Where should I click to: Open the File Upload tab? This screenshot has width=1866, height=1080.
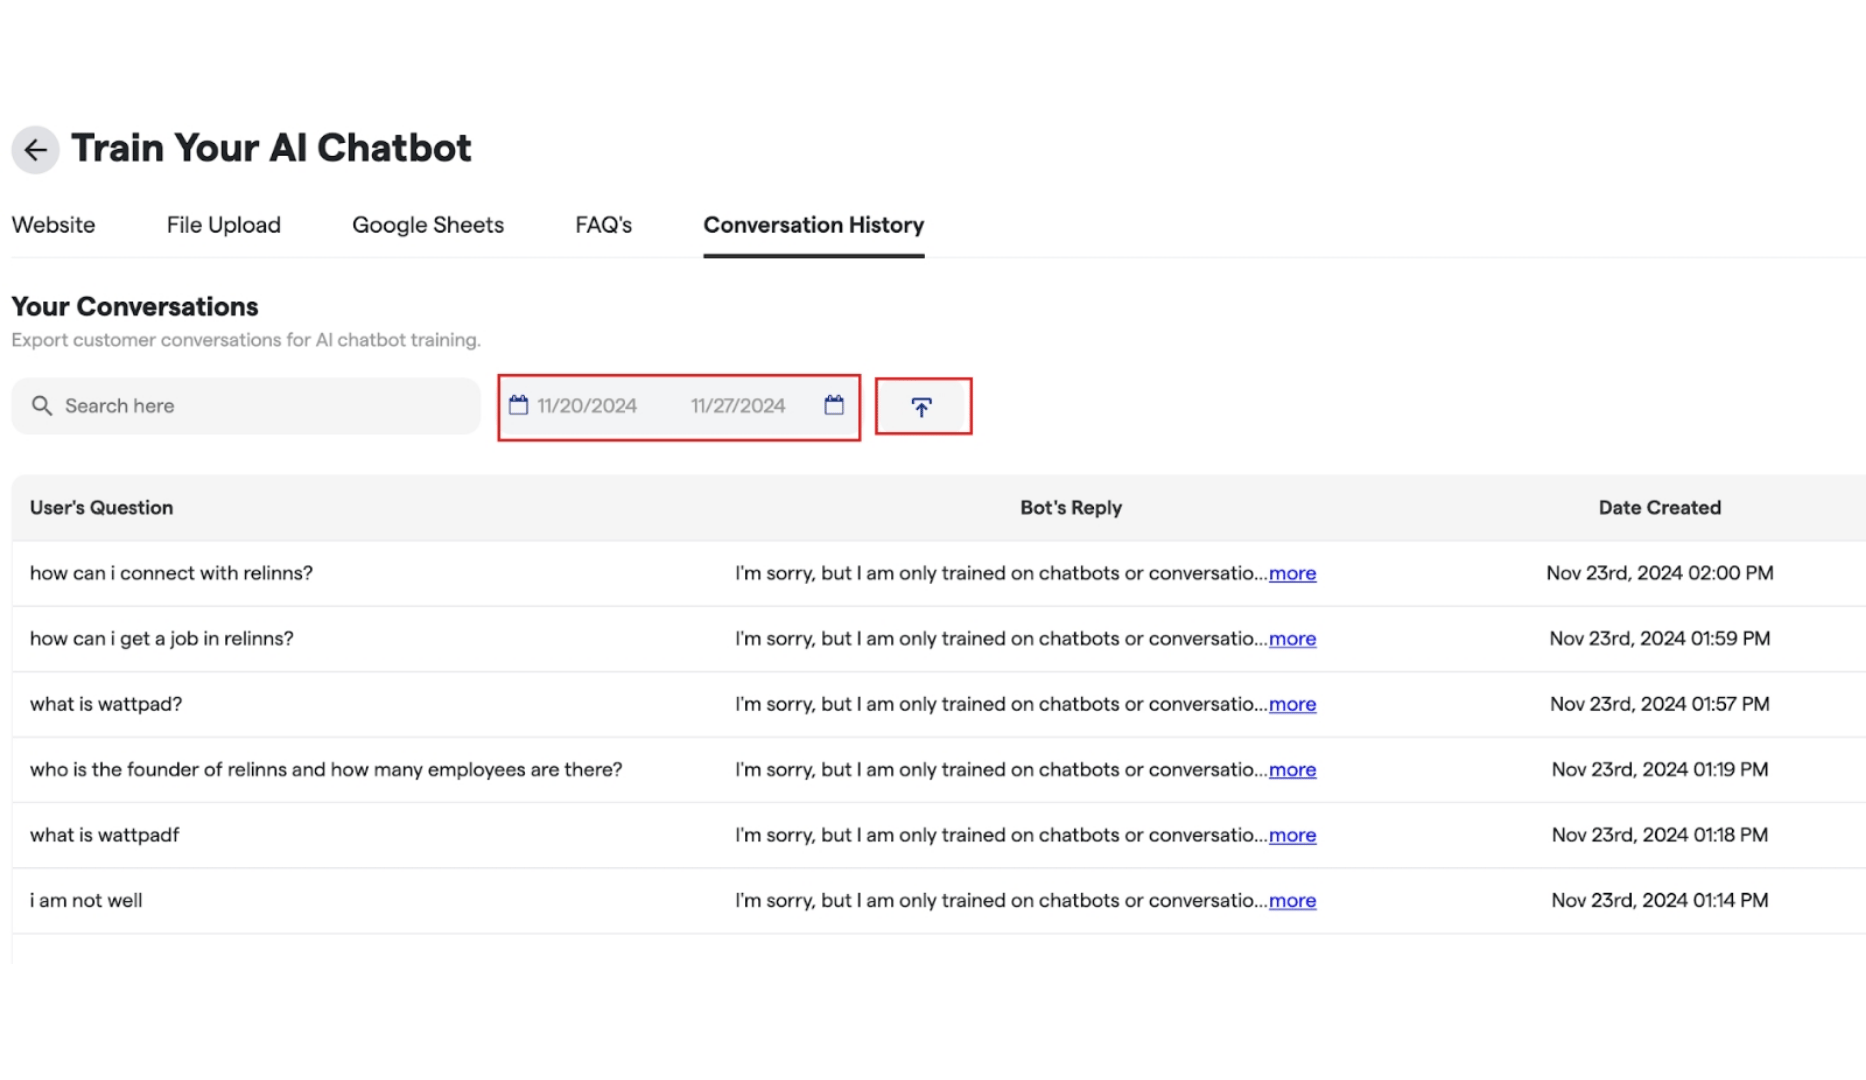point(224,225)
